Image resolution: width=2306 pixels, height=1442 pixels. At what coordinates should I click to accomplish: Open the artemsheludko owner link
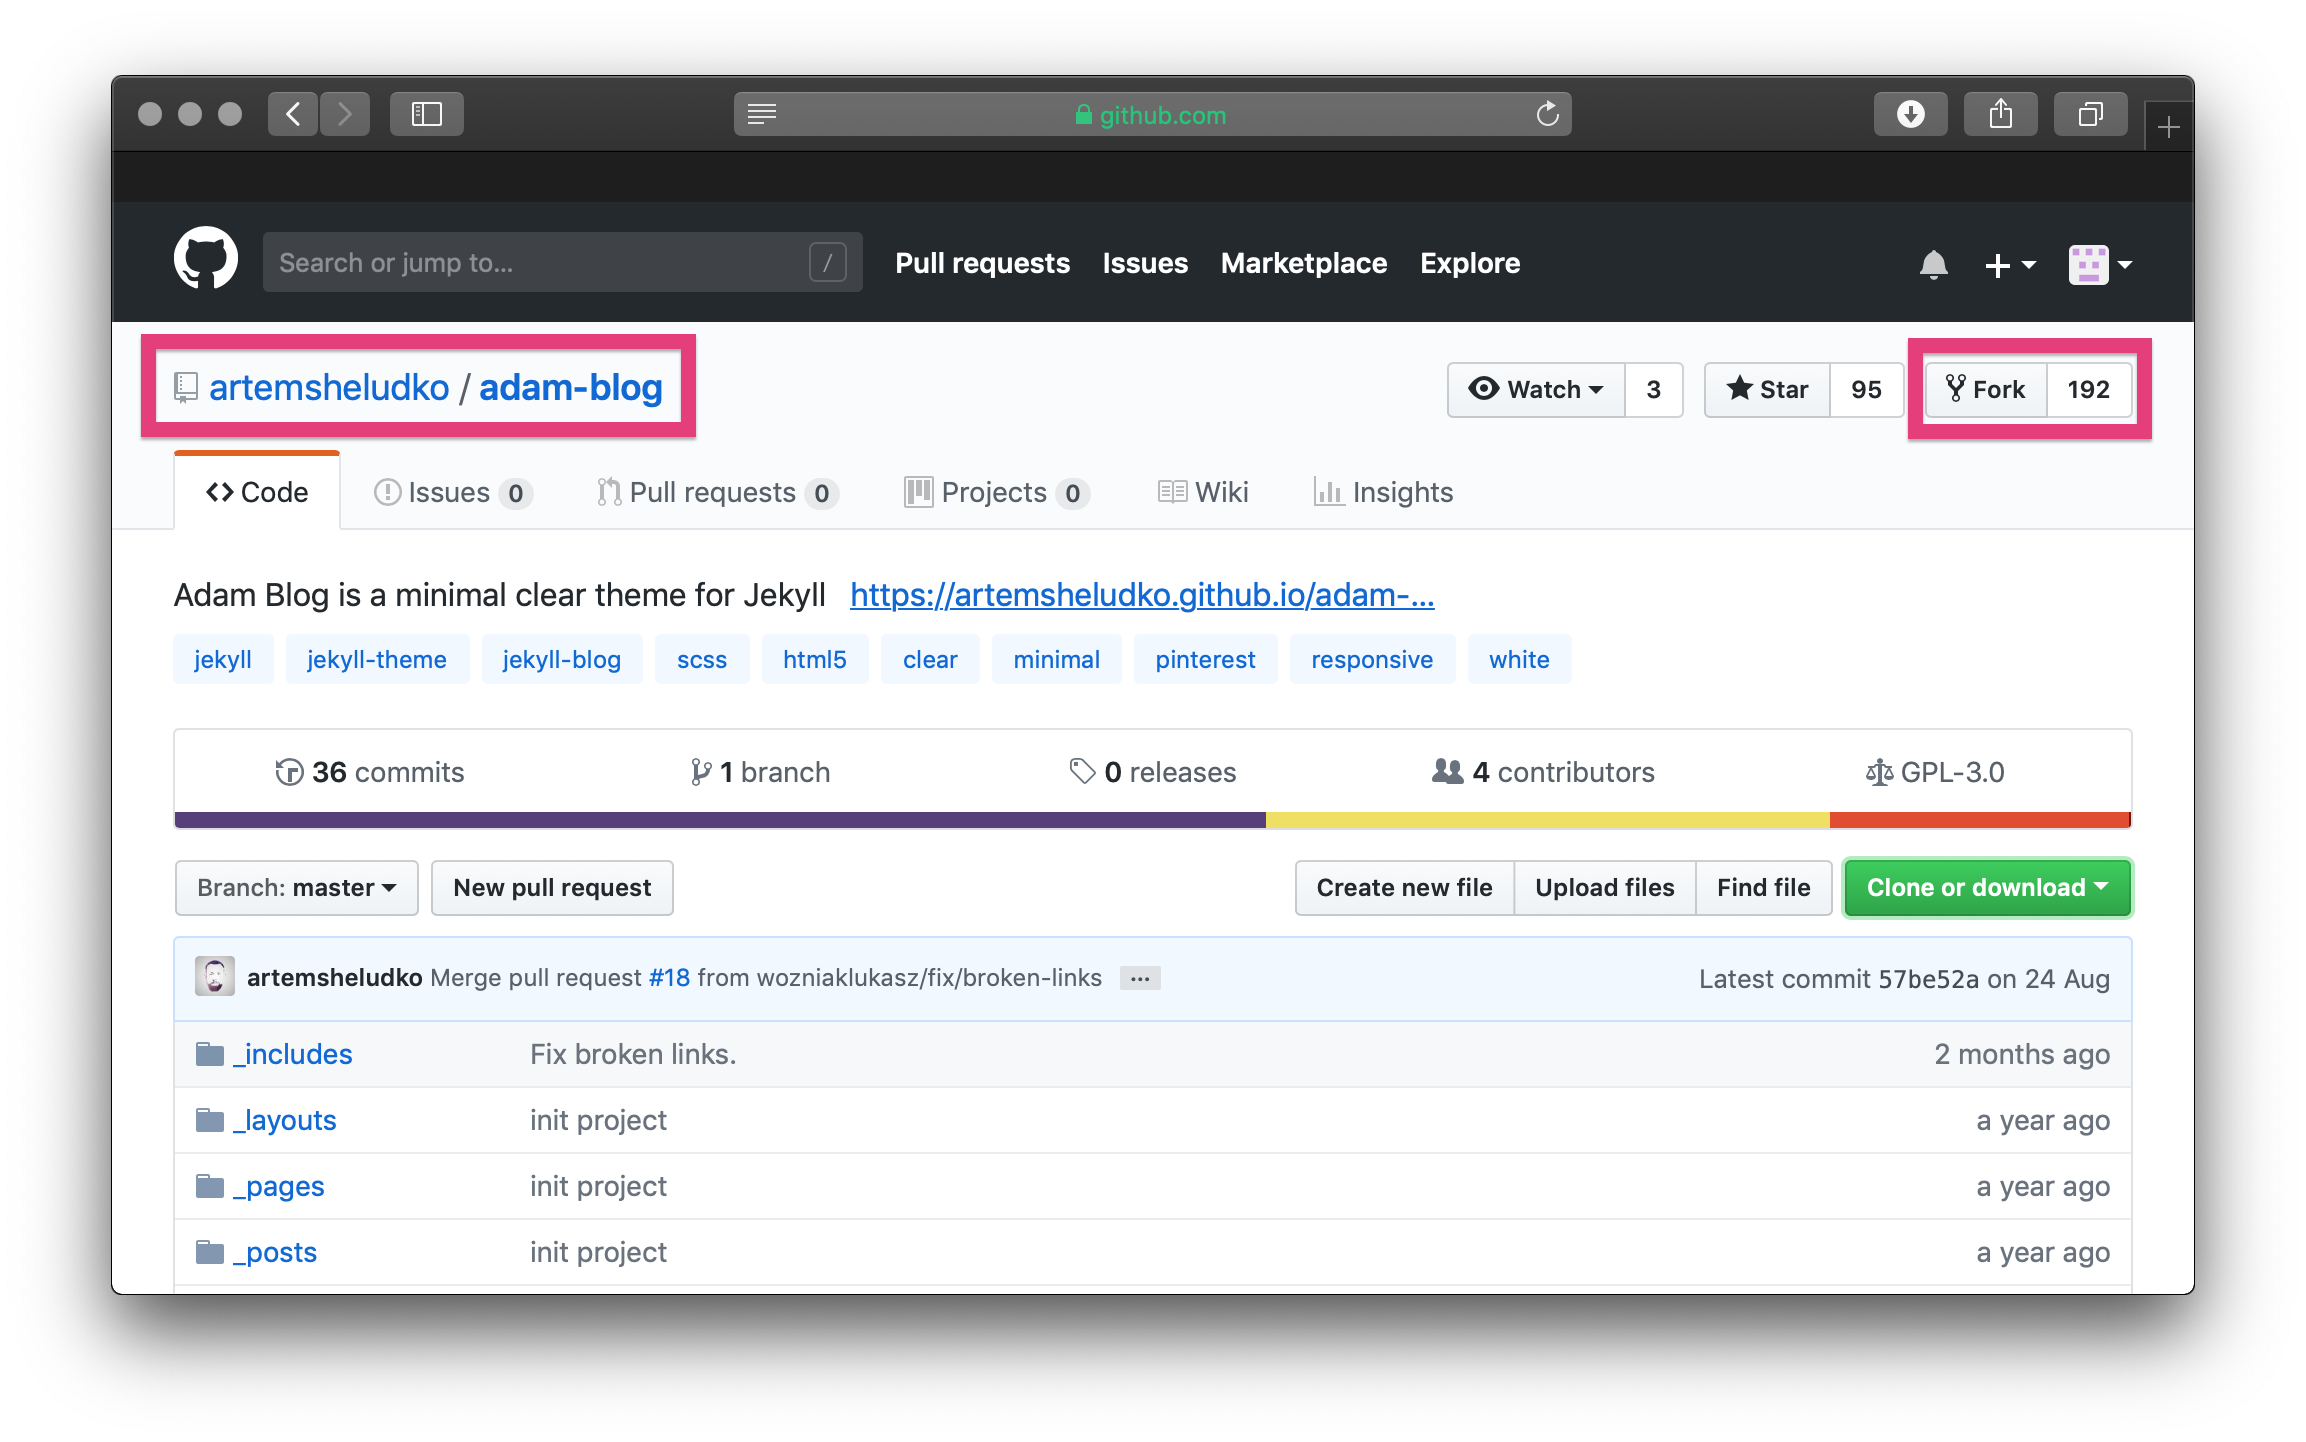329,387
